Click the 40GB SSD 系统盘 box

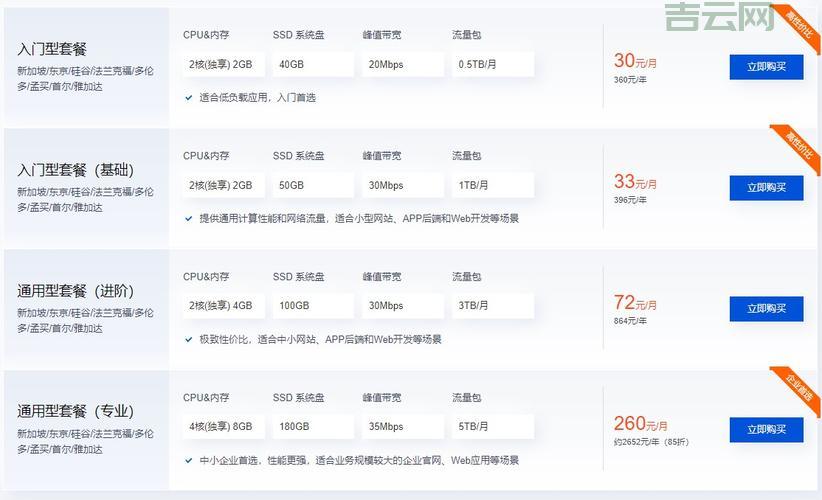(313, 65)
